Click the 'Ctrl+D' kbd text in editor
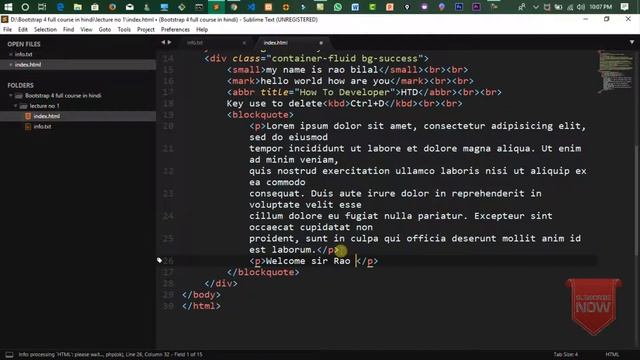The width and height of the screenshot is (640, 360). tap(367, 104)
